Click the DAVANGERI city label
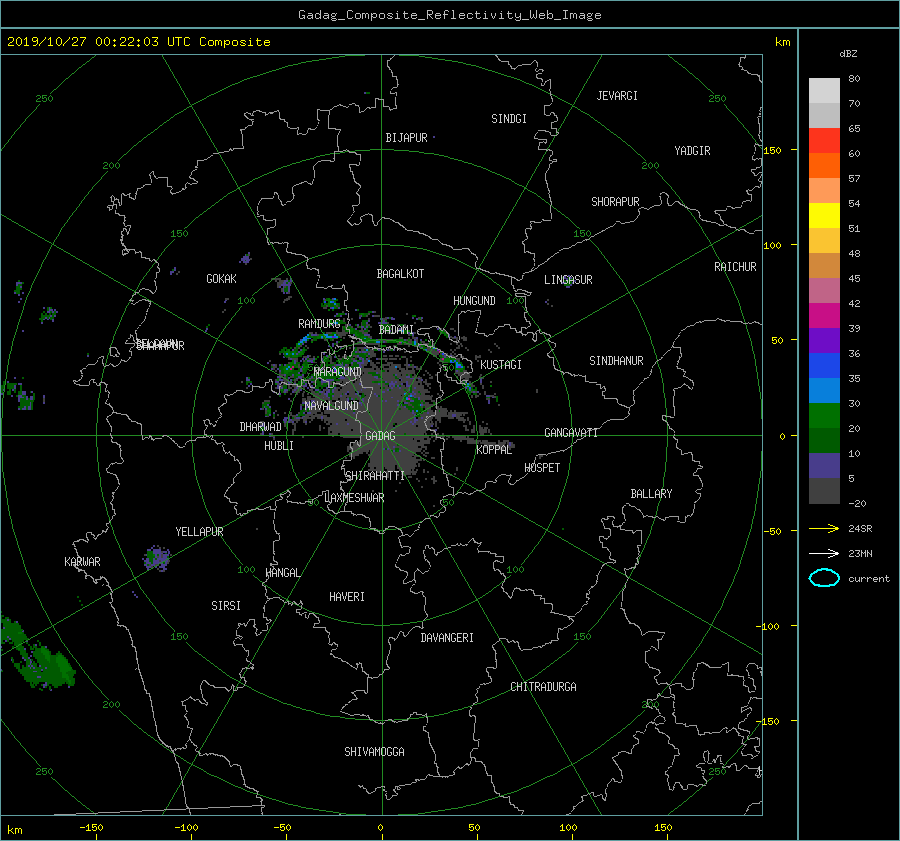 (447, 638)
